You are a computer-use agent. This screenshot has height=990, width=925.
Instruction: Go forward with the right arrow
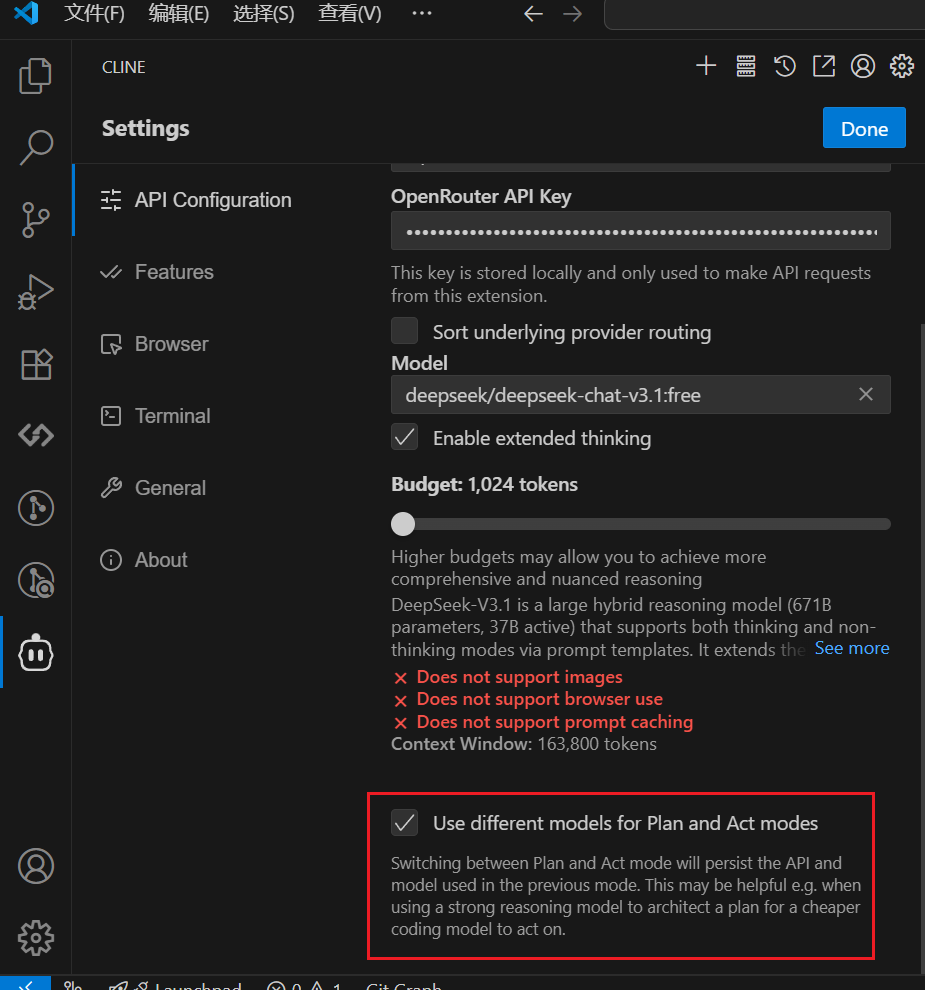tap(573, 14)
